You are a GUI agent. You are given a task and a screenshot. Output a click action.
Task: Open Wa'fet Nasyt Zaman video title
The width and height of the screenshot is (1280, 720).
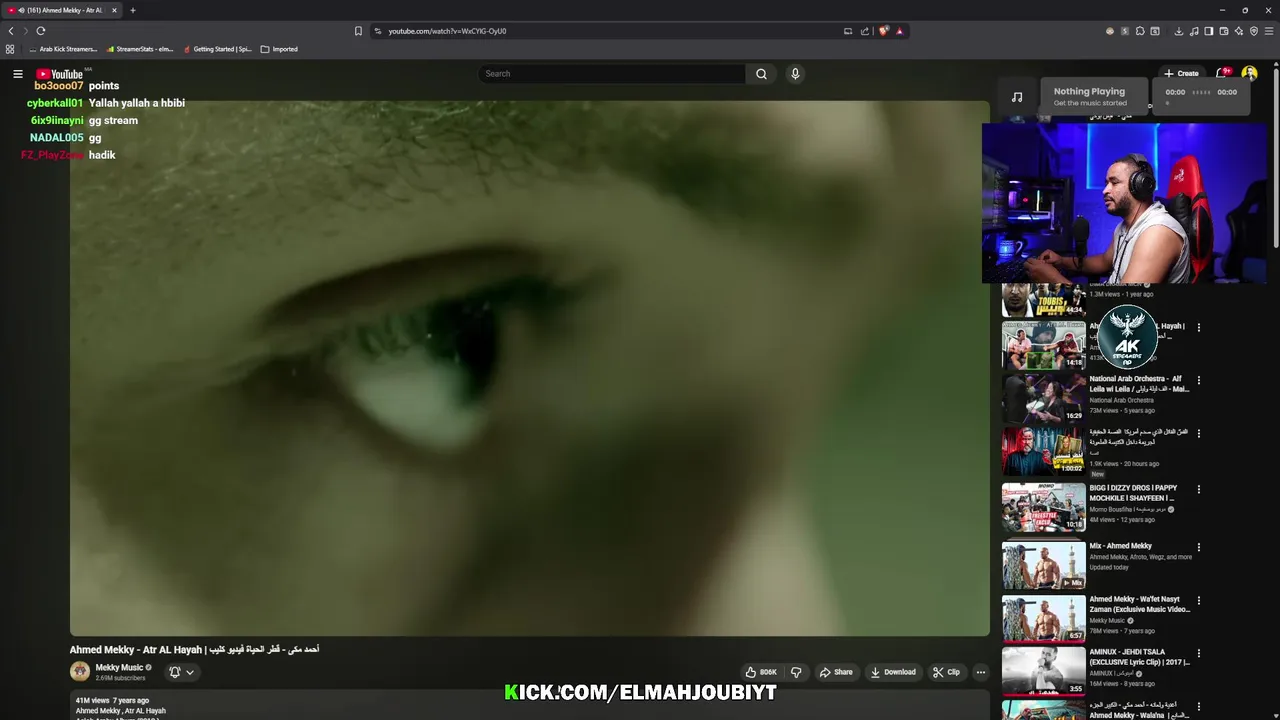pos(1139,604)
